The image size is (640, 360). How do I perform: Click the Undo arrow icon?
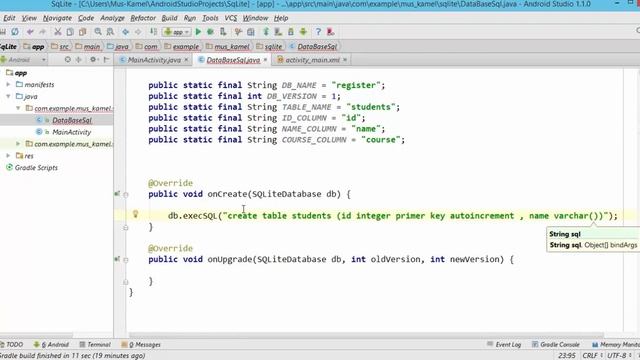(30, 32)
